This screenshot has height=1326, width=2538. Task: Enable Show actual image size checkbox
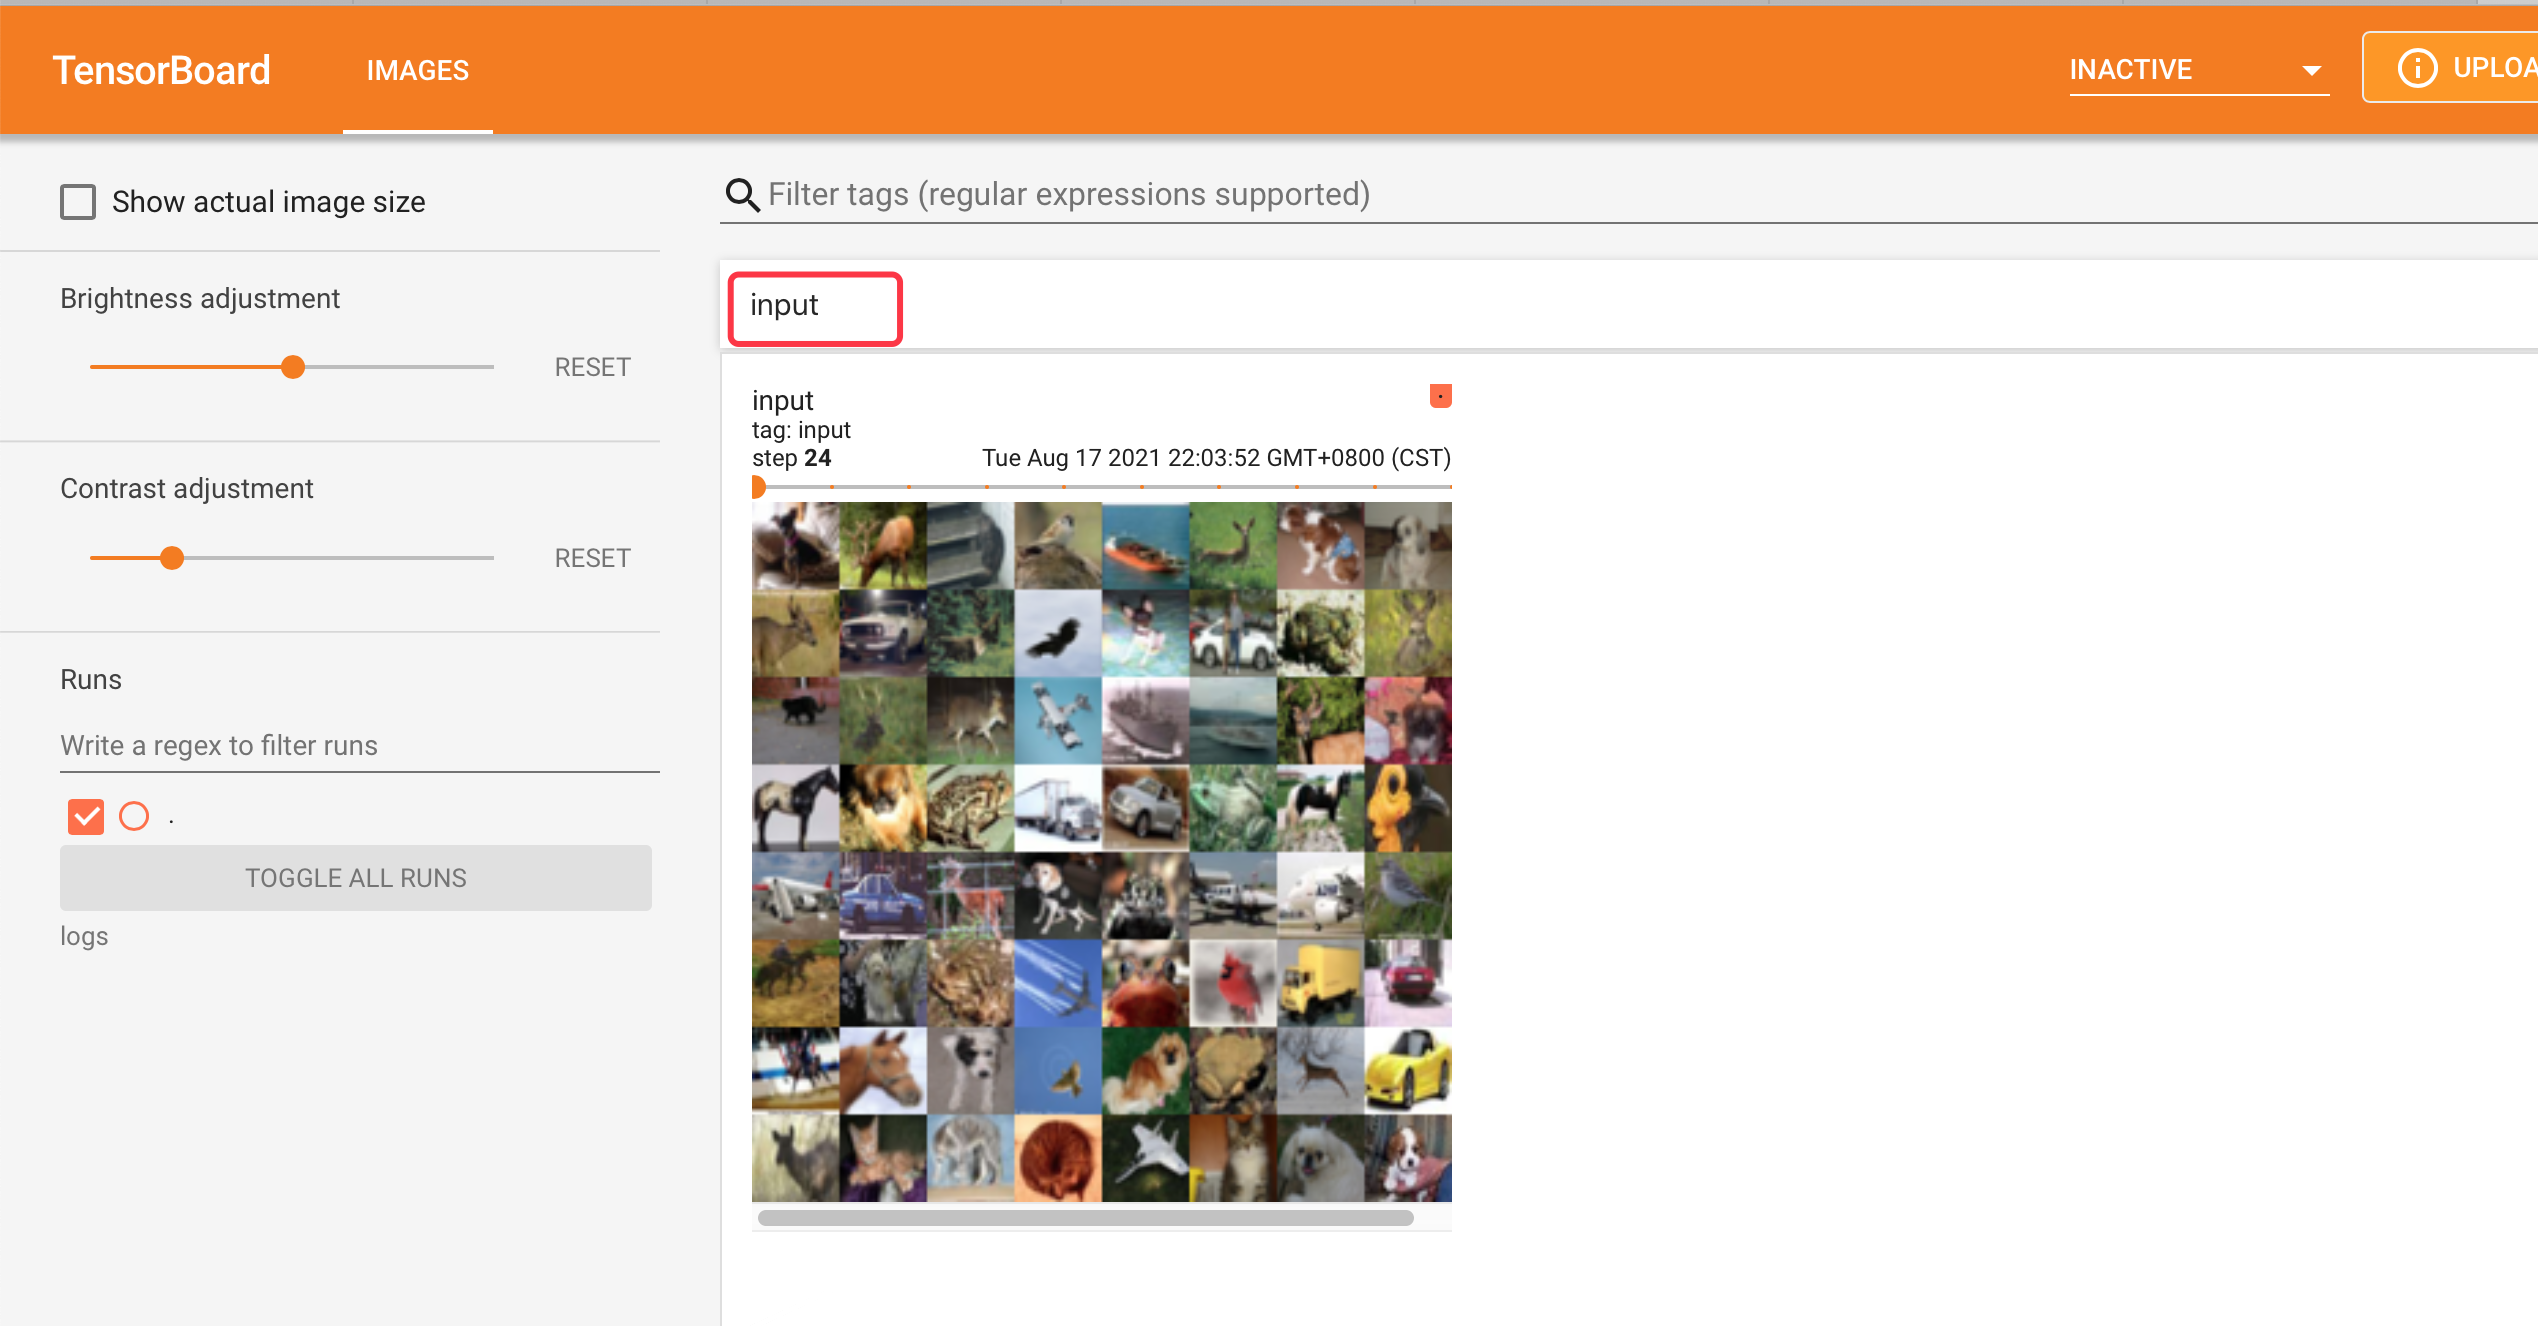tap(78, 202)
